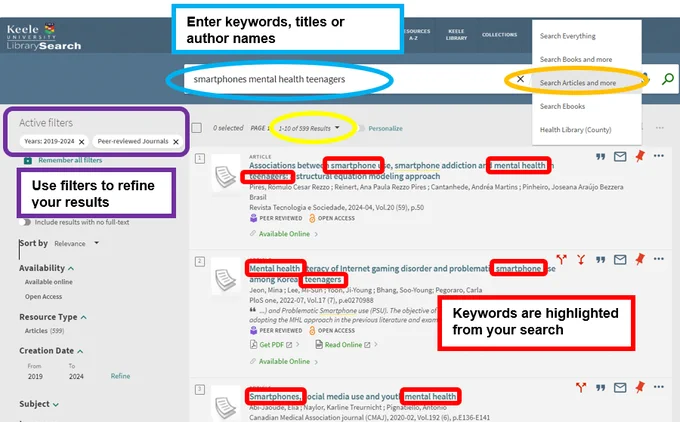The height and width of the screenshot is (422, 680).
Task: Open Collections in the top navigation
Action: (x=499, y=34)
